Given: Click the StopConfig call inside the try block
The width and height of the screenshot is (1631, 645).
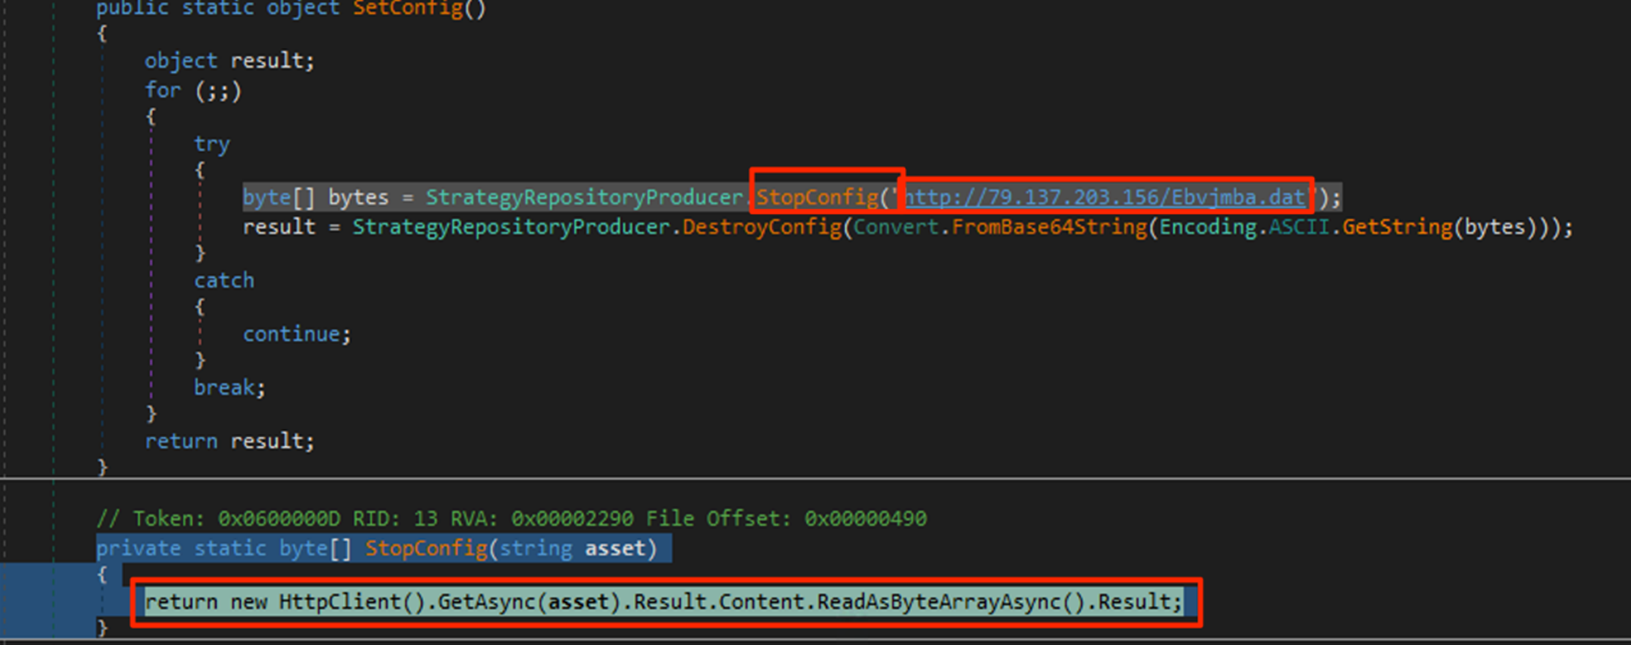Looking at the screenshot, I should click(816, 198).
